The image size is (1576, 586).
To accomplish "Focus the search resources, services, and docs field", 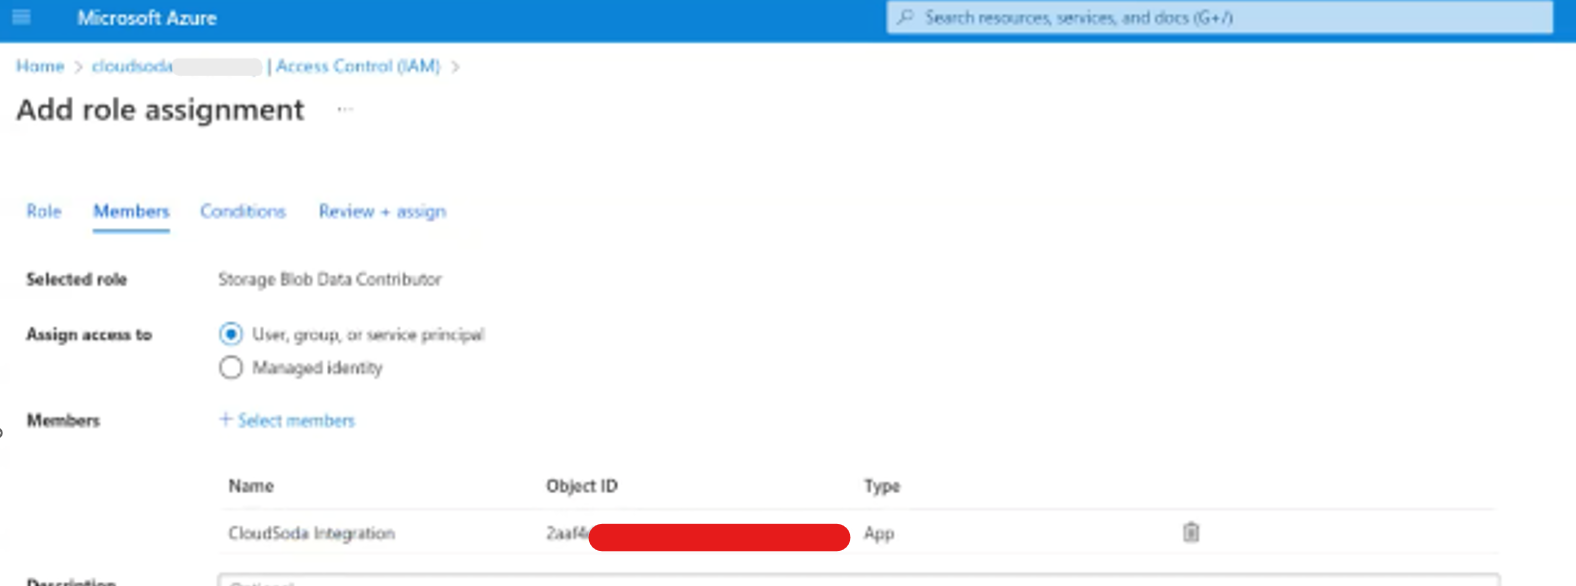I will (1220, 17).
